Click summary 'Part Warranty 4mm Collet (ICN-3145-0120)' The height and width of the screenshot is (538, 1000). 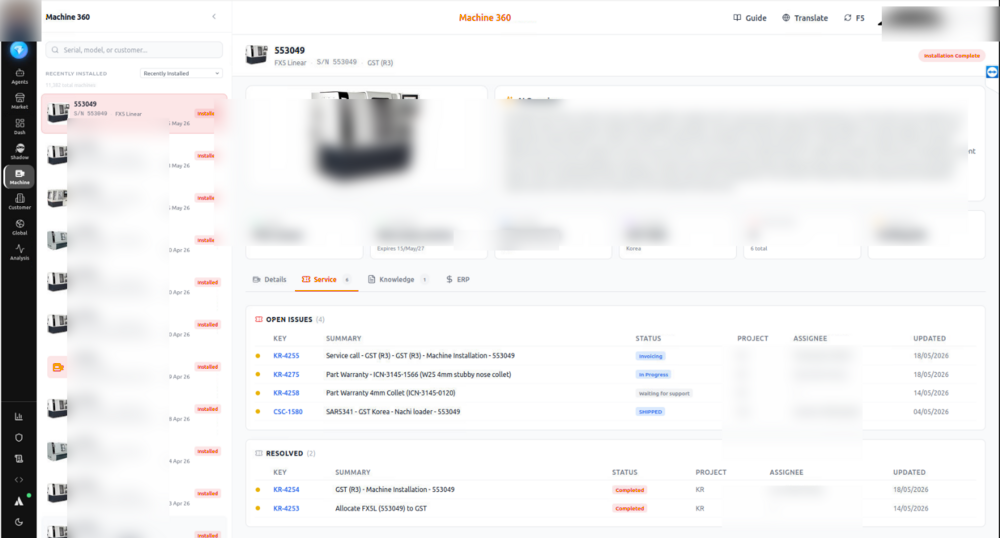pos(390,393)
